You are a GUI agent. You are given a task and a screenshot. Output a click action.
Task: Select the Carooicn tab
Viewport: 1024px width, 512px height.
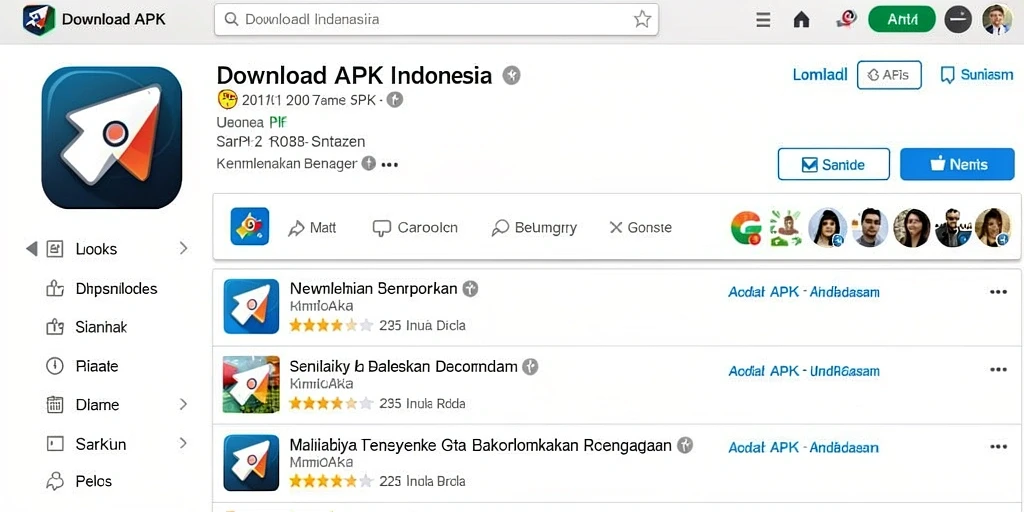[415, 227]
